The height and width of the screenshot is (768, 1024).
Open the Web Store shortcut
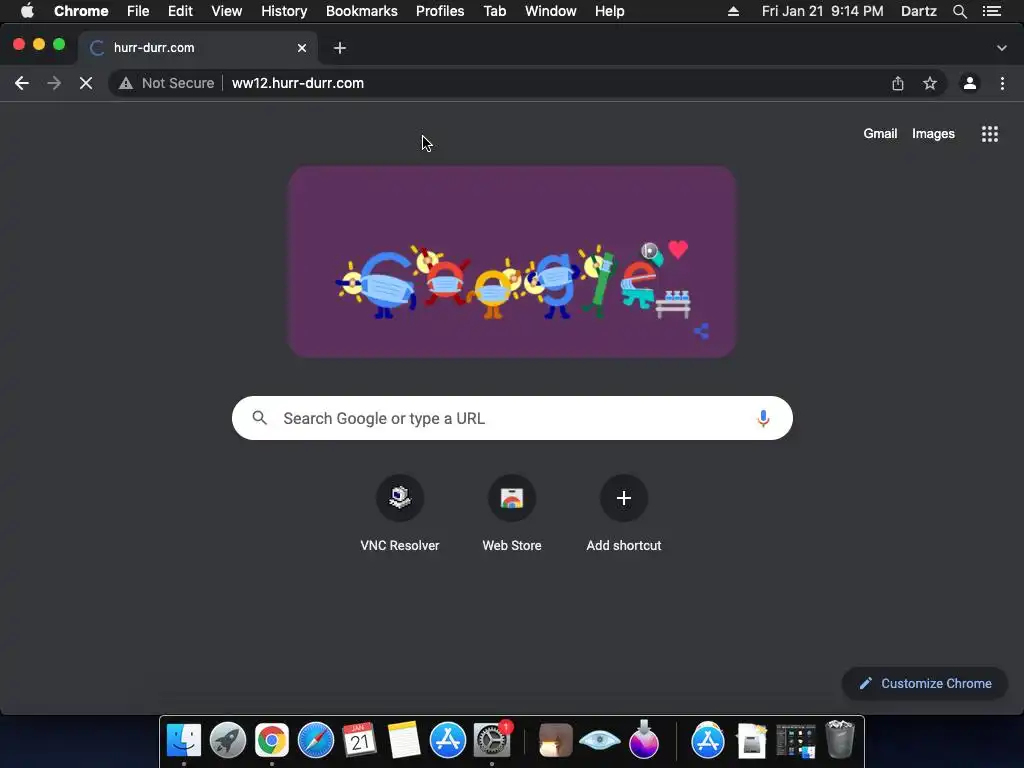point(512,515)
